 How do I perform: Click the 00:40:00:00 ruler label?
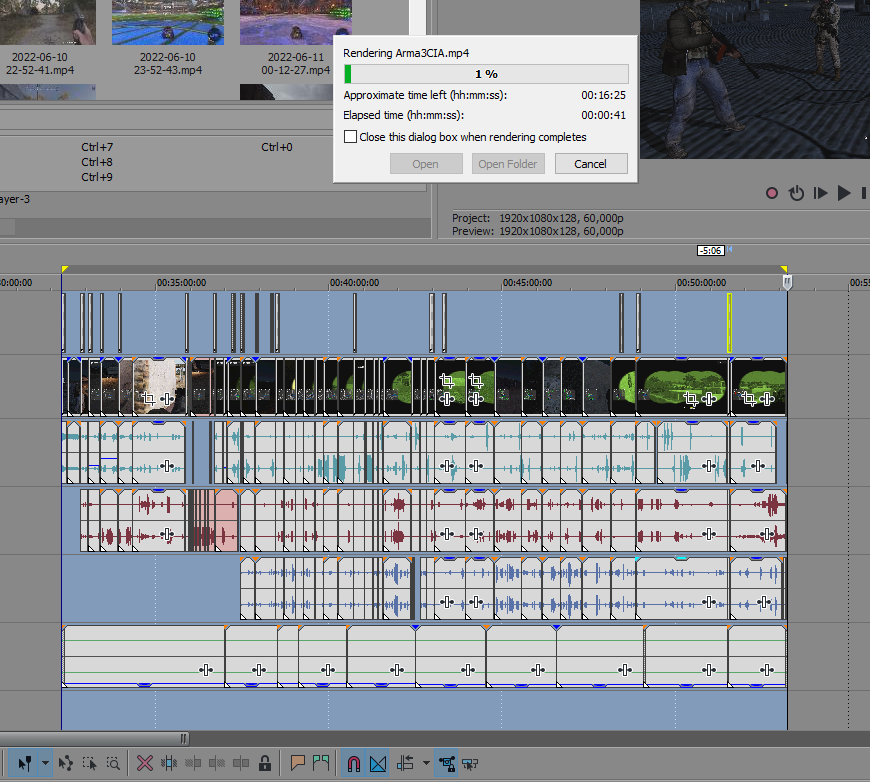click(355, 282)
